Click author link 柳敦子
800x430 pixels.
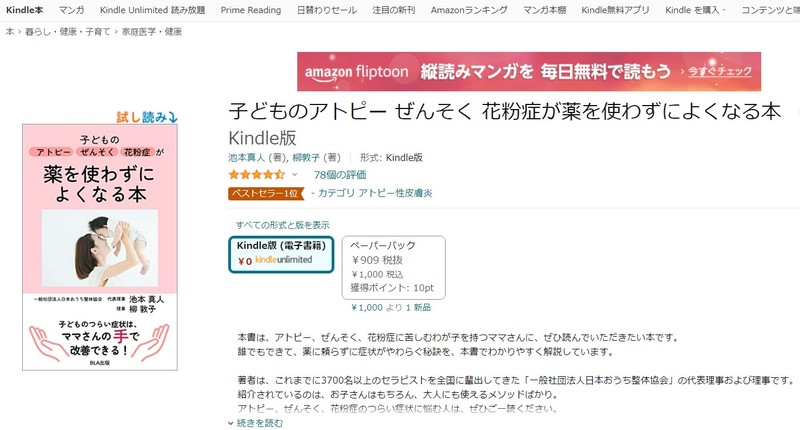pos(306,158)
